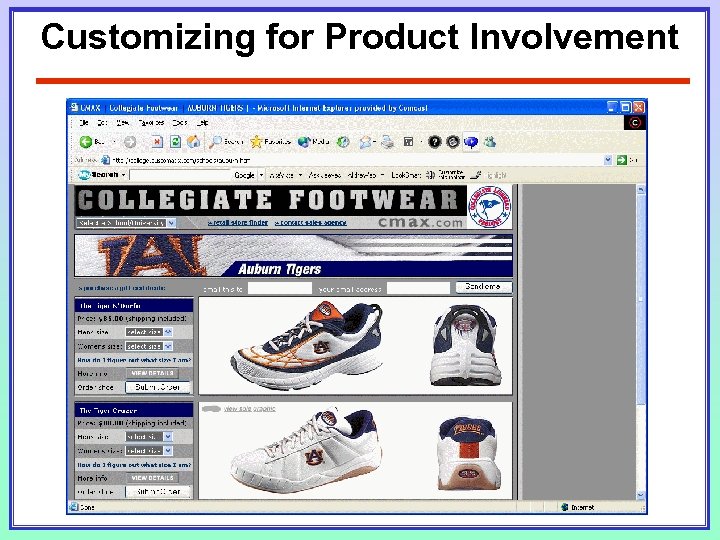Image resolution: width=720 pixels, height=540 pixels.
Task: Click the scrollbar up arrow
Action: tap(641, 190)
